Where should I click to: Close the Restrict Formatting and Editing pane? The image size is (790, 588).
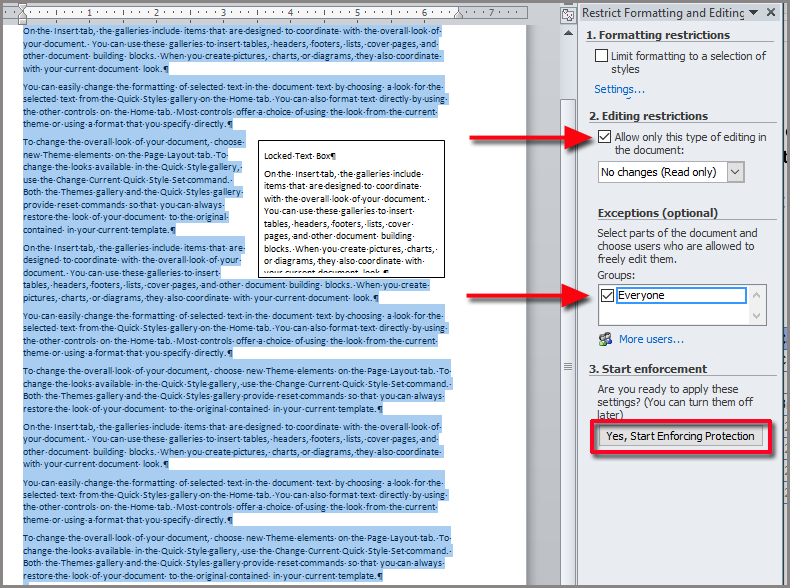pos(771,13)
